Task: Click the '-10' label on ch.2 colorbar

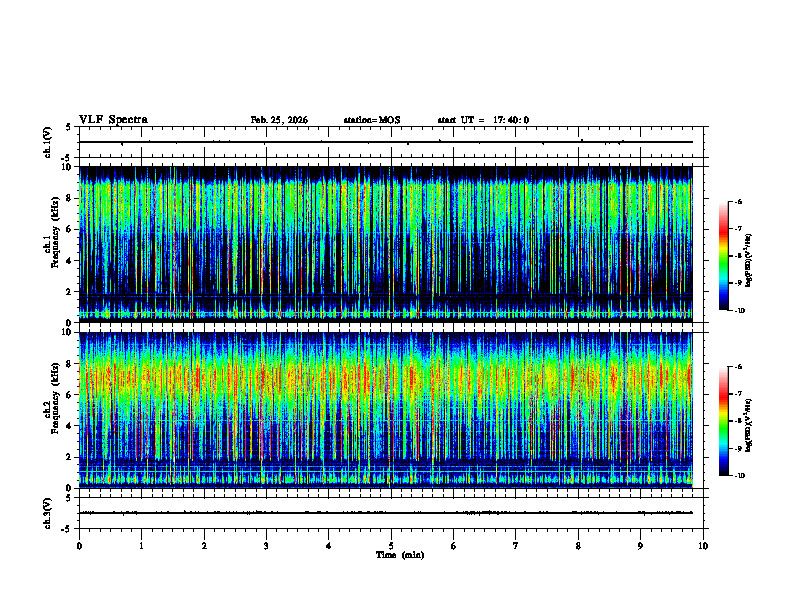Action: coord(739,476)
